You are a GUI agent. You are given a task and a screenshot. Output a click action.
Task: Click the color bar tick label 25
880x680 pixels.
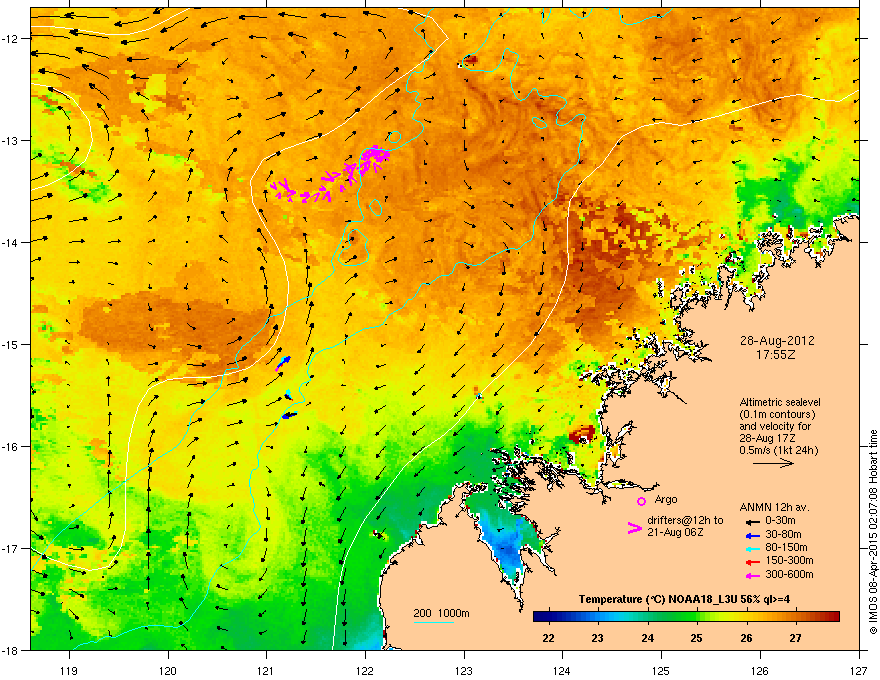click(x=696, y=638)
